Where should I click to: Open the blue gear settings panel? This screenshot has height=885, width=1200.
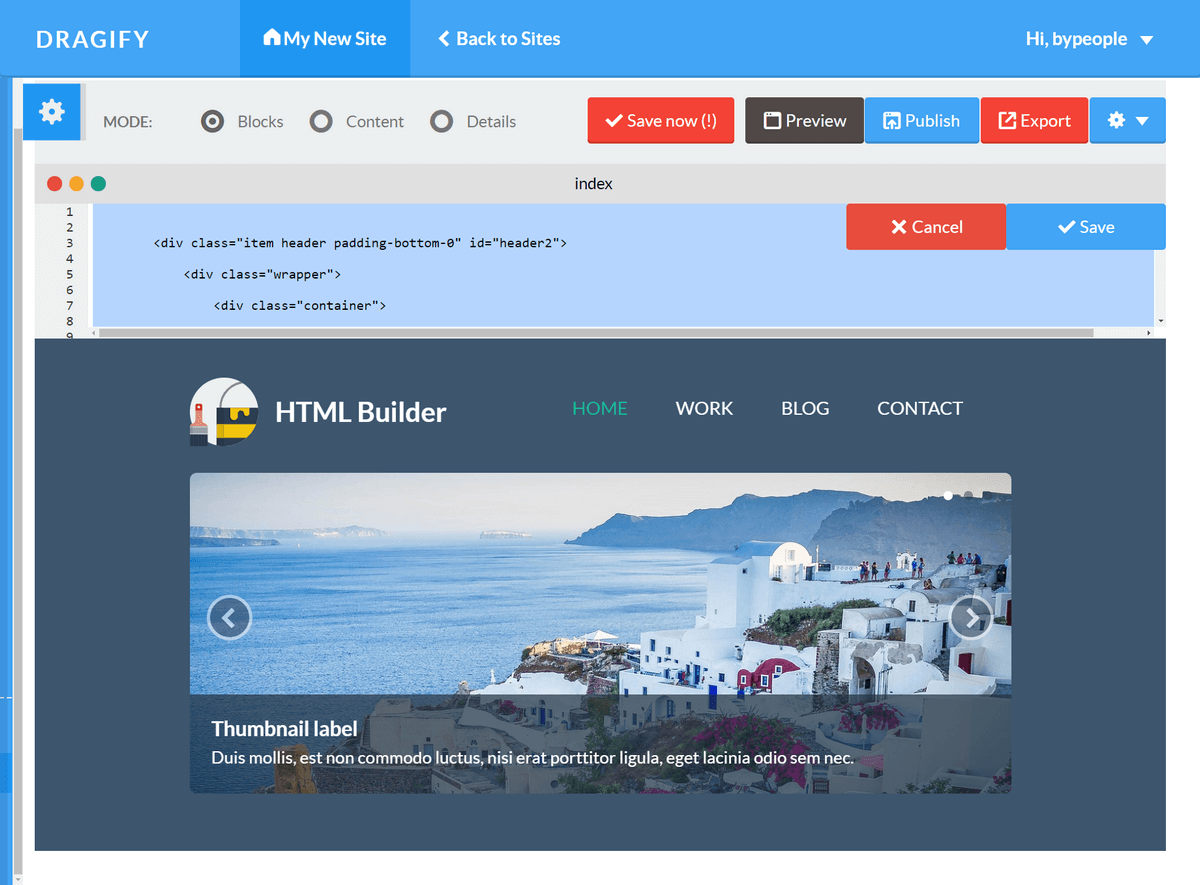click(52, 111)
